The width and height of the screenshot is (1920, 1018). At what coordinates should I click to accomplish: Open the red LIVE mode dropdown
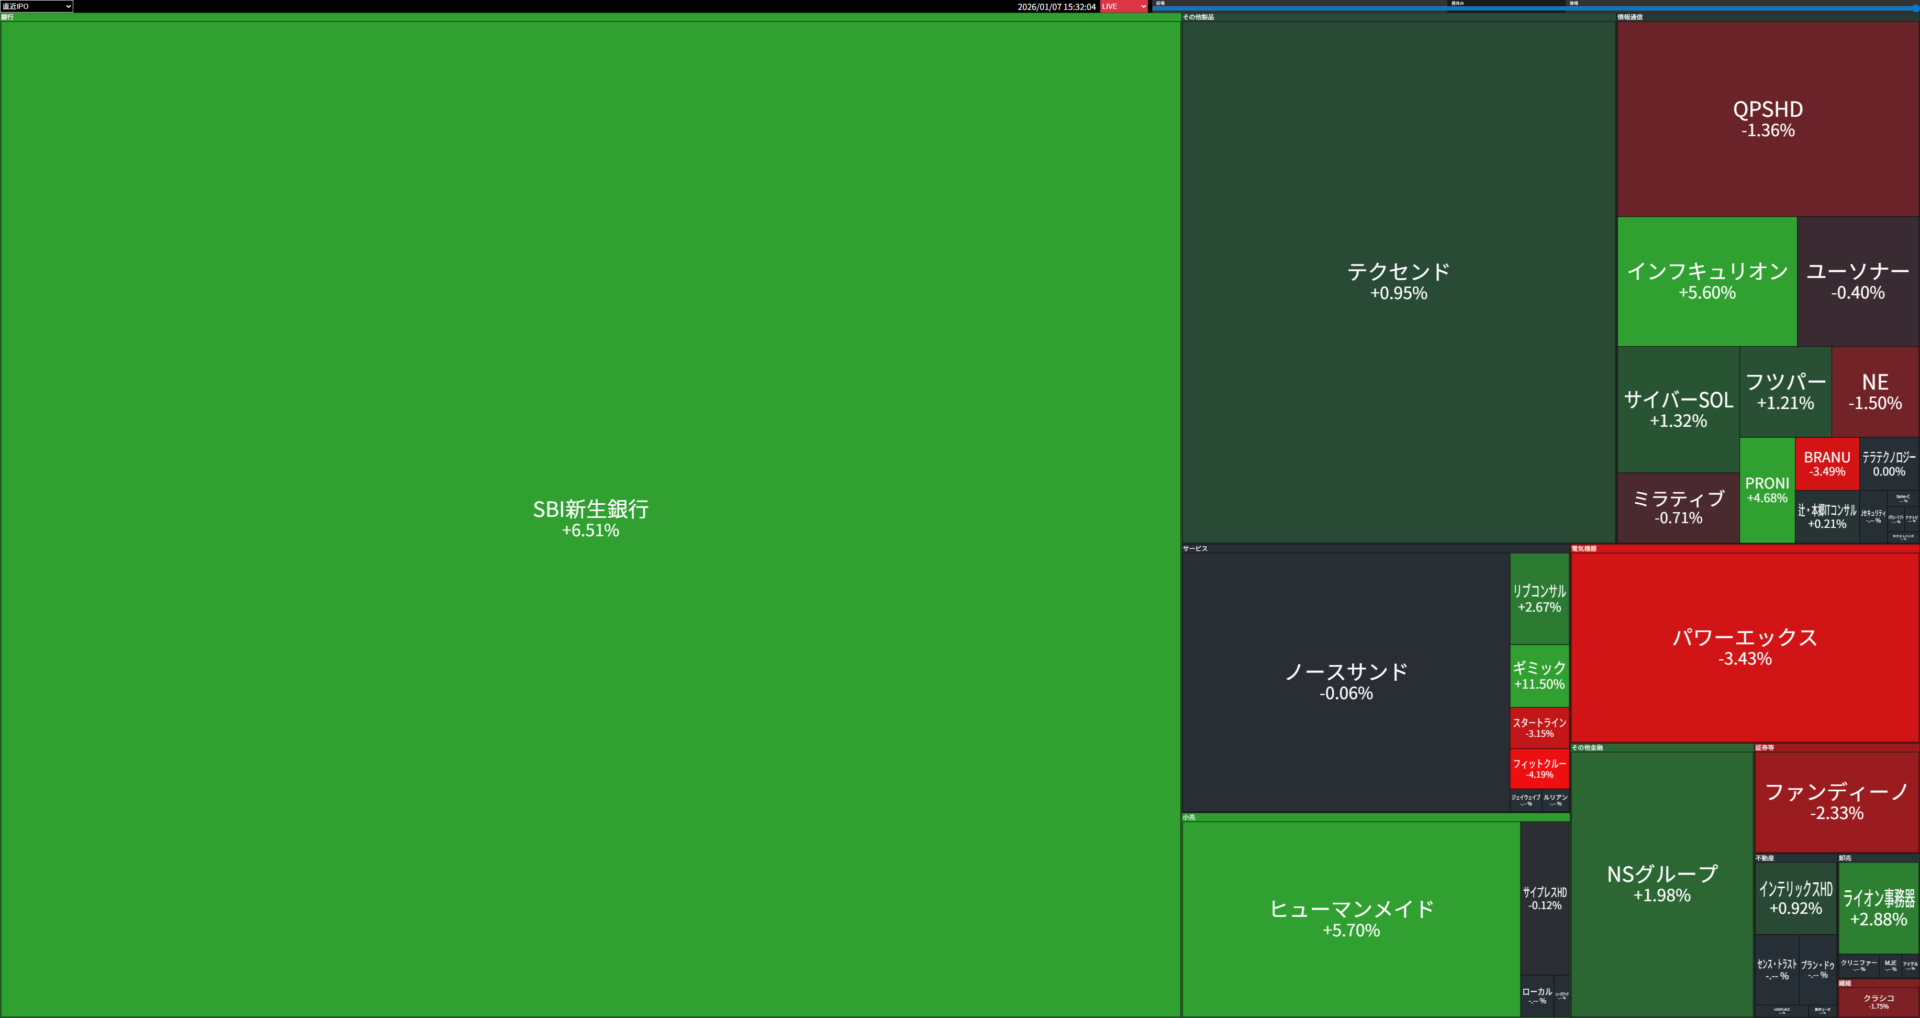coord(1124,6)
